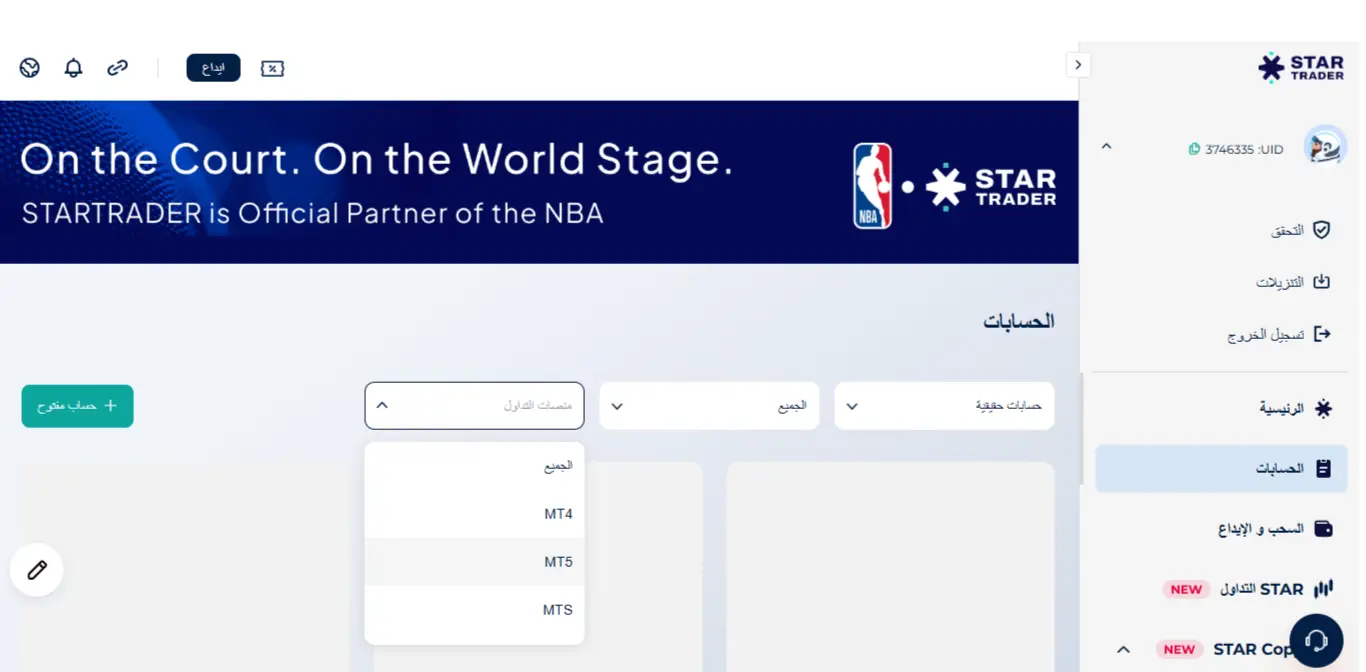This screenshot has width=1366, height=672.
Task: Click the home star icon
Action: click(1323, 408)
